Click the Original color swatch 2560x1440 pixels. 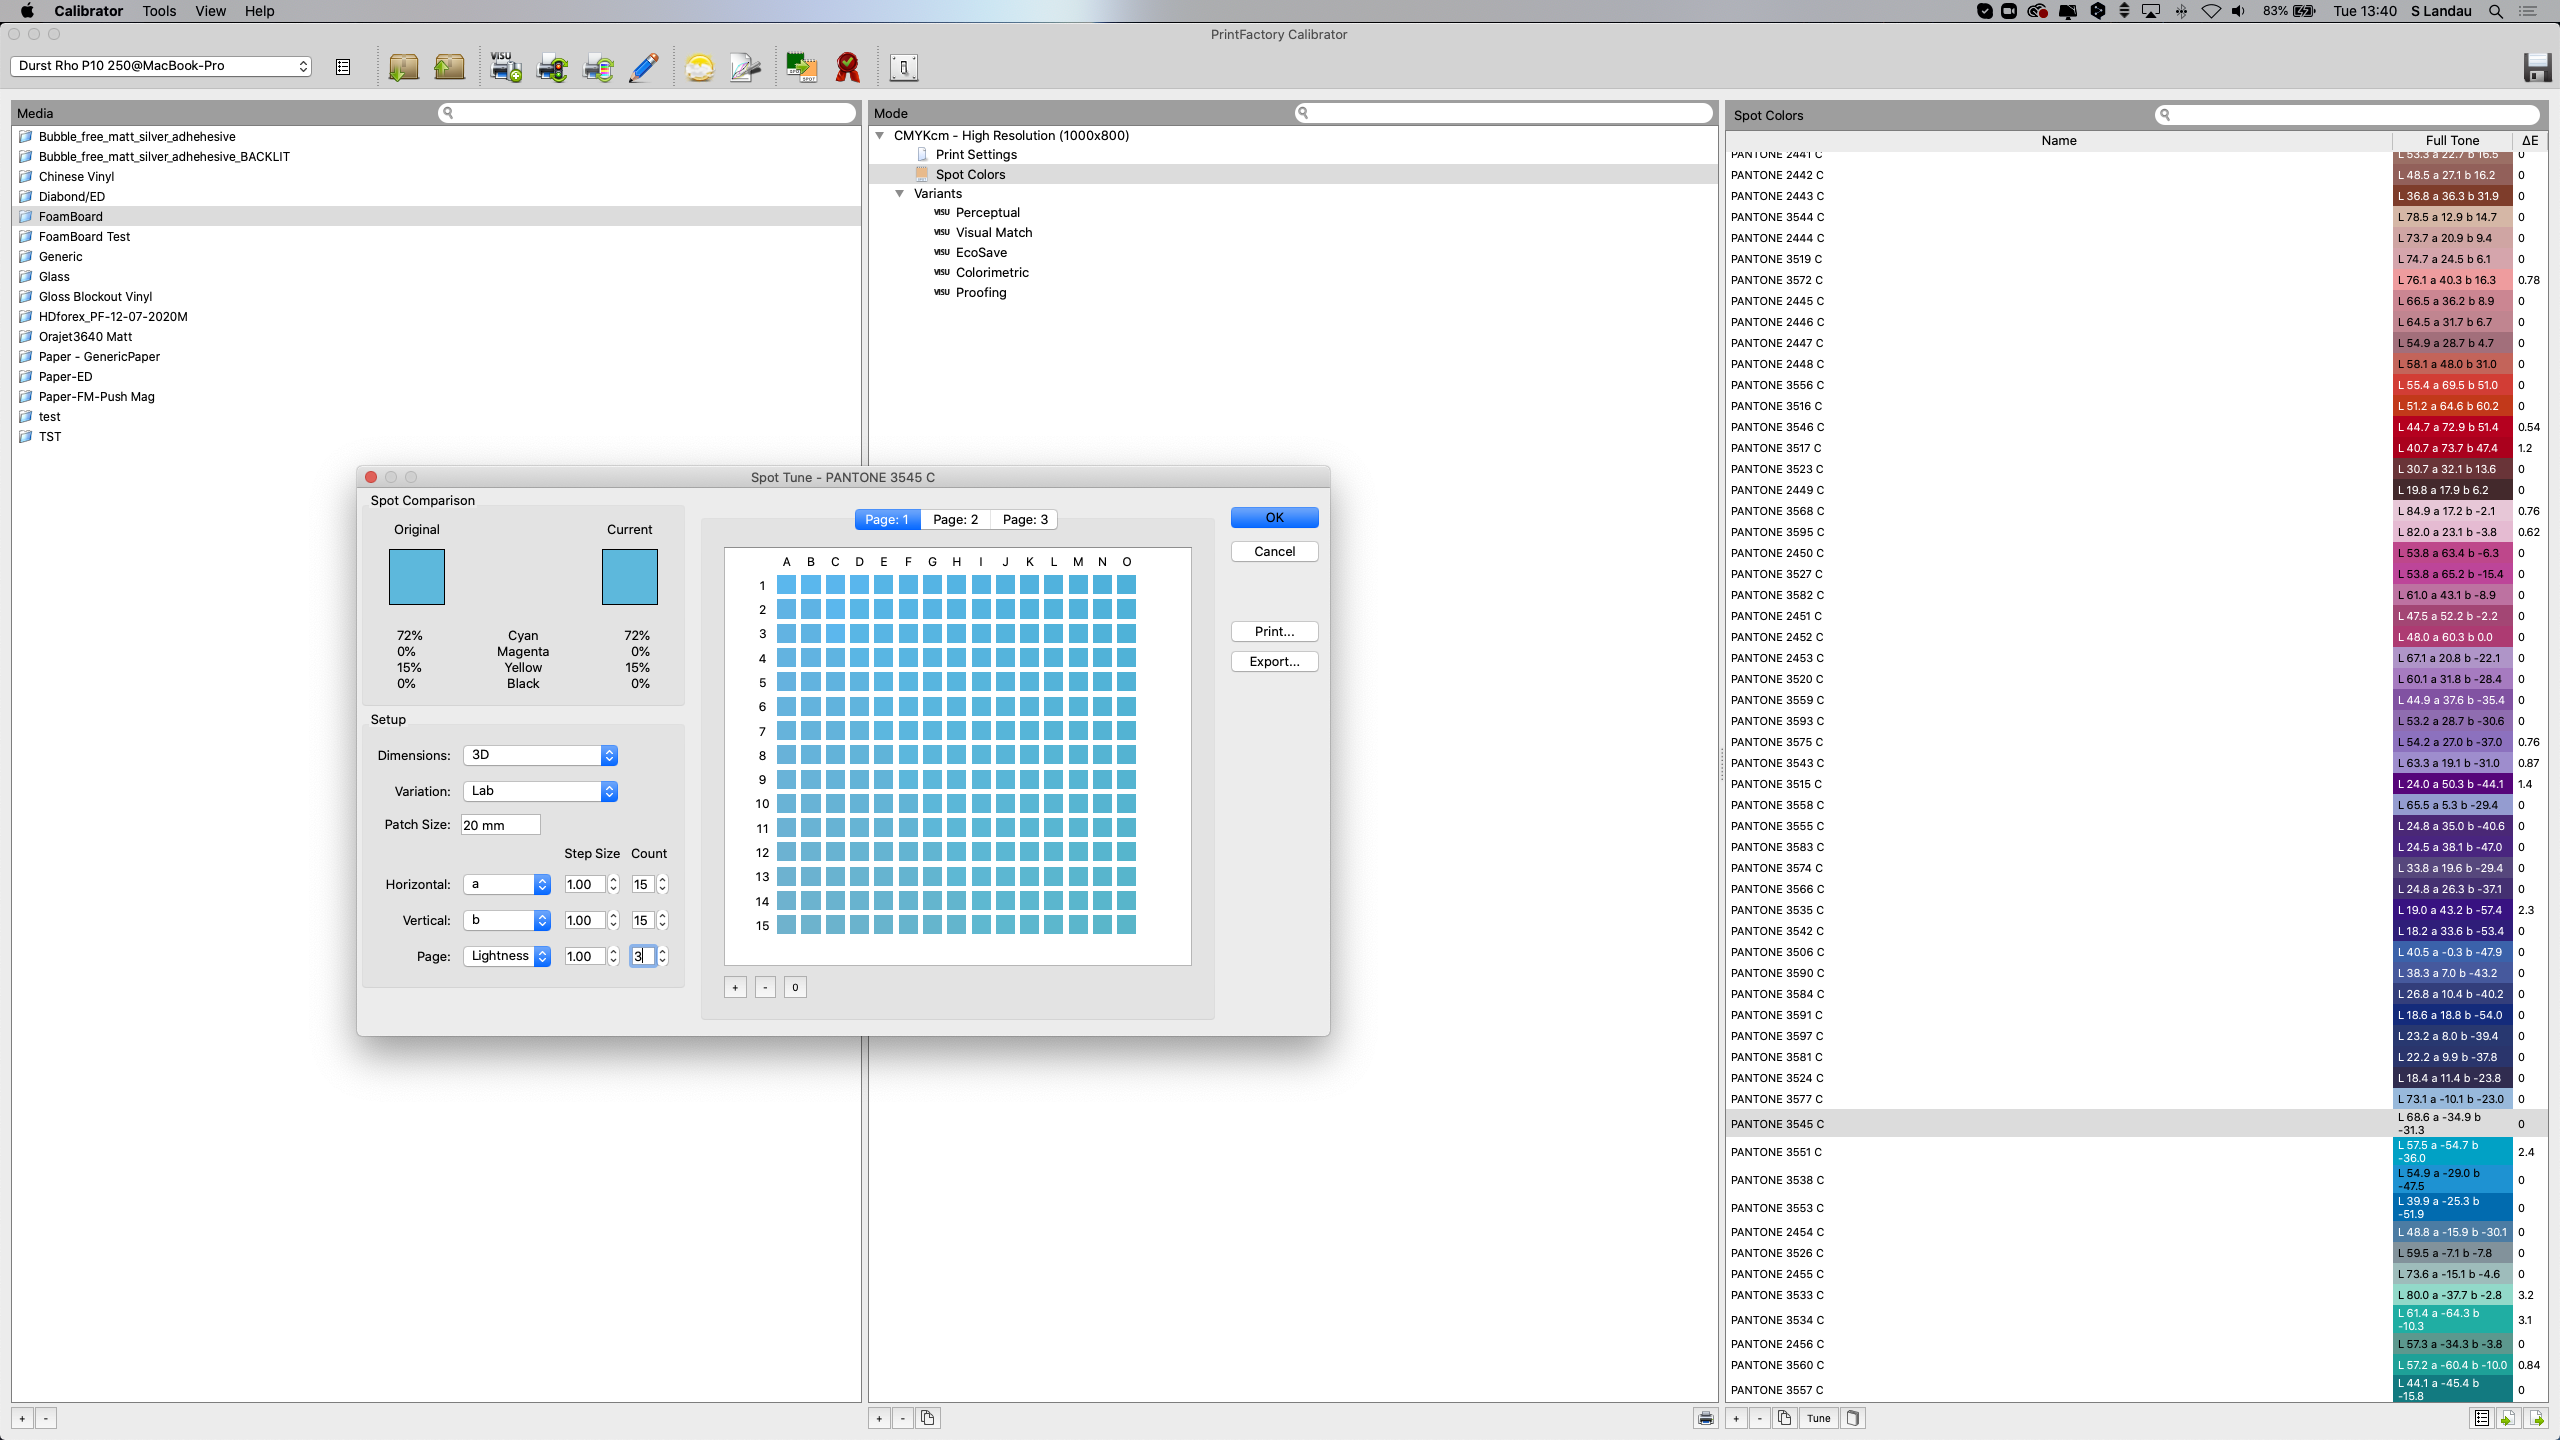point(417,577)
